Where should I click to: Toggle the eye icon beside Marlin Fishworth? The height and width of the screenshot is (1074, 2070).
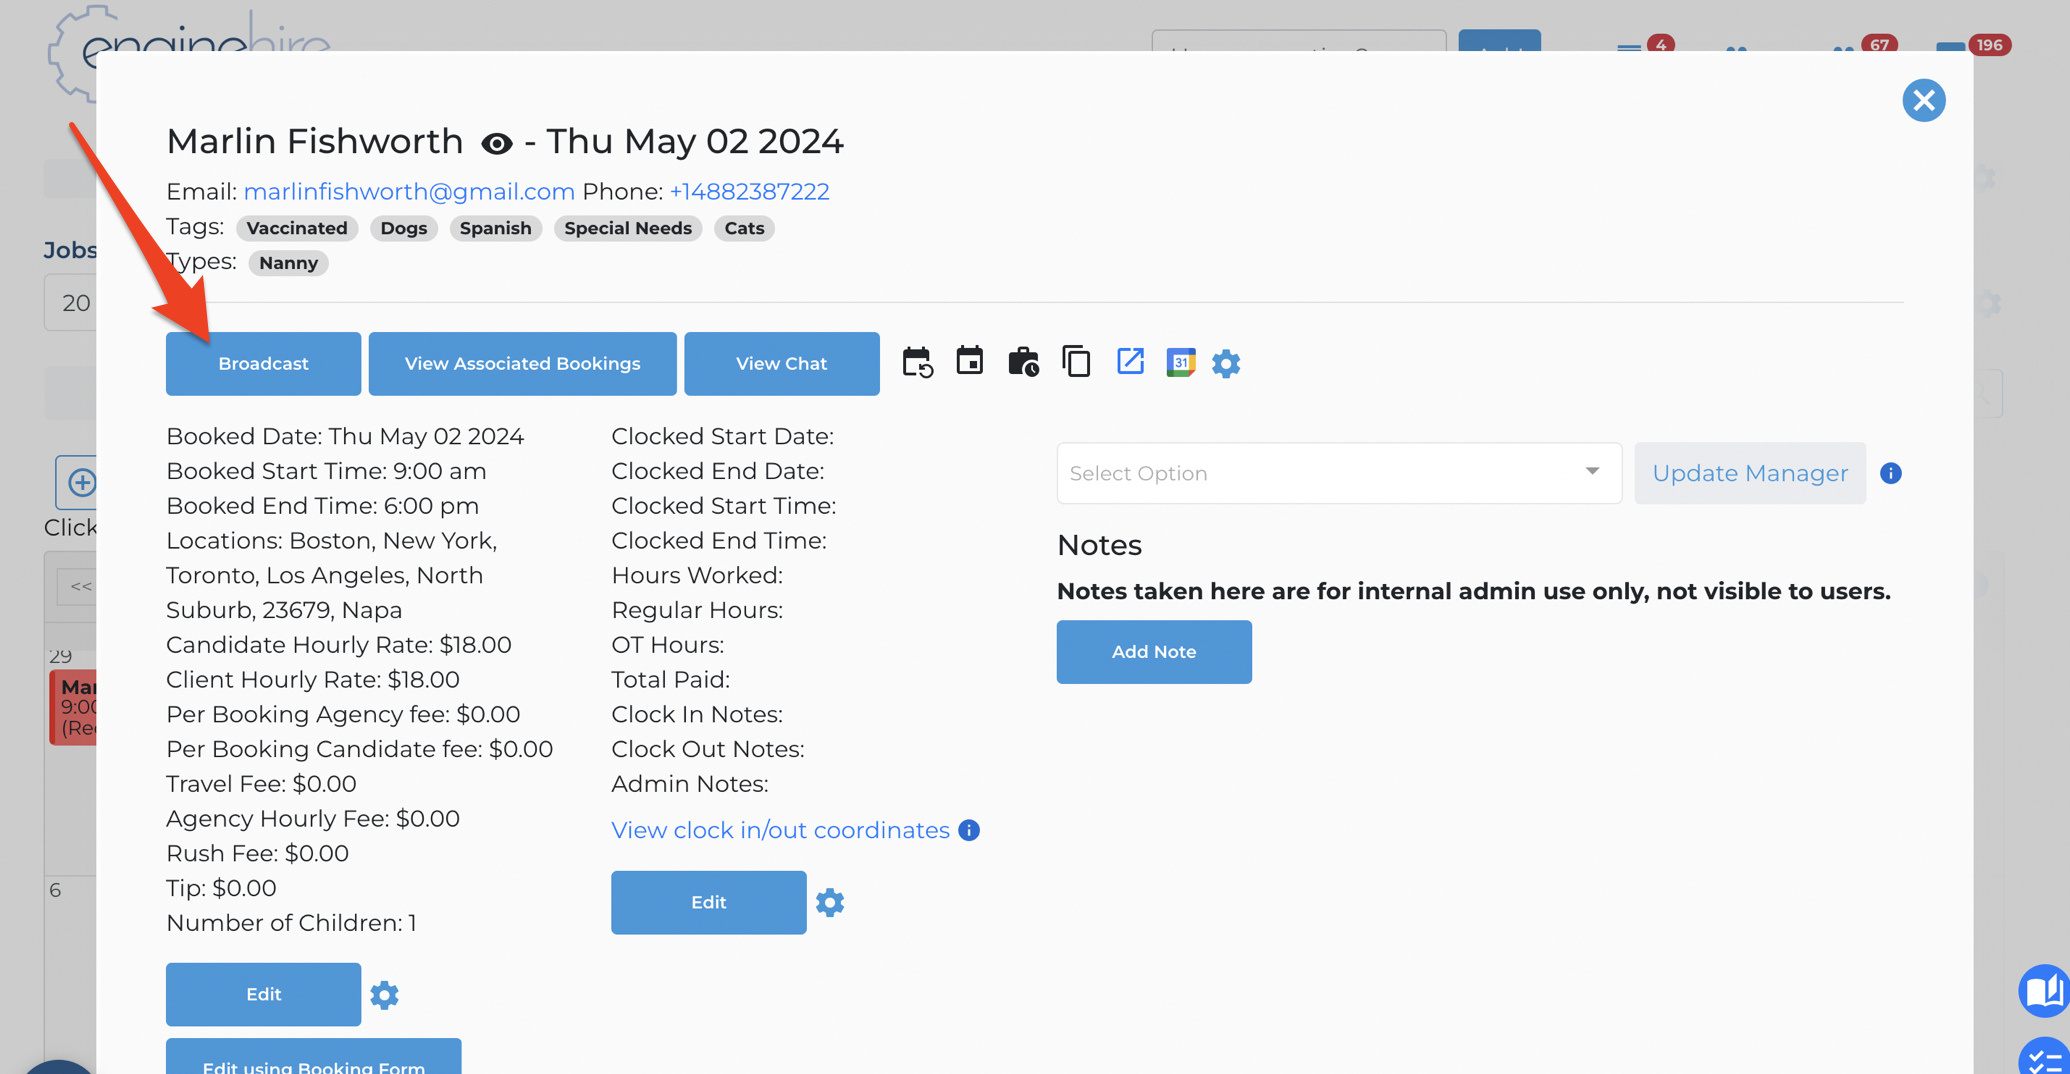point(496,144)
